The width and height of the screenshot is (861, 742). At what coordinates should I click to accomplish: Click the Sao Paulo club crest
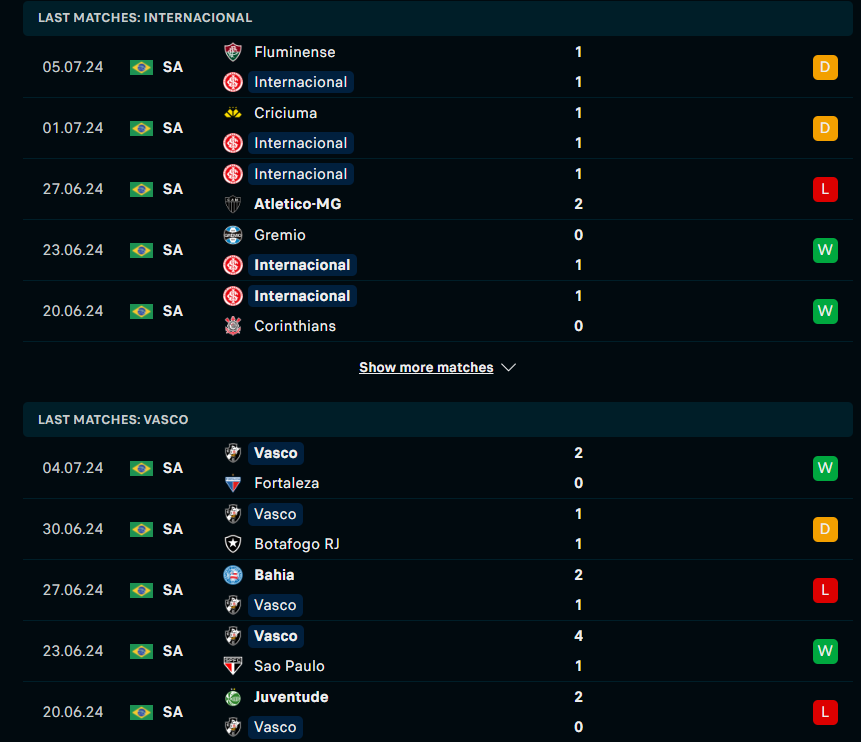click(233, 666)
